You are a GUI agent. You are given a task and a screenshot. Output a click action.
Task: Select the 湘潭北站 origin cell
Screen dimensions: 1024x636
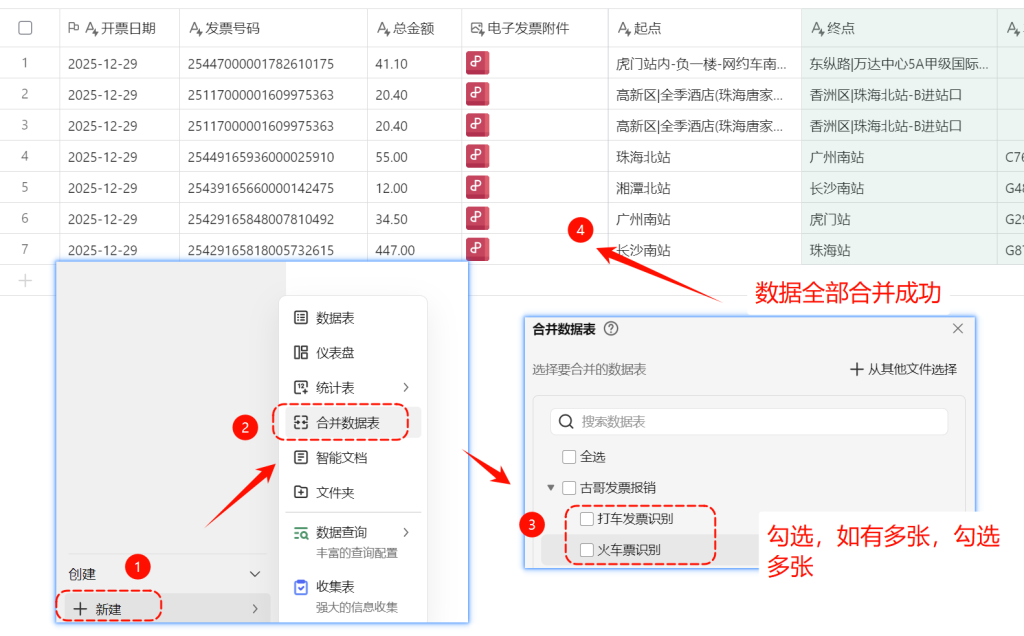tap(705, 188)
